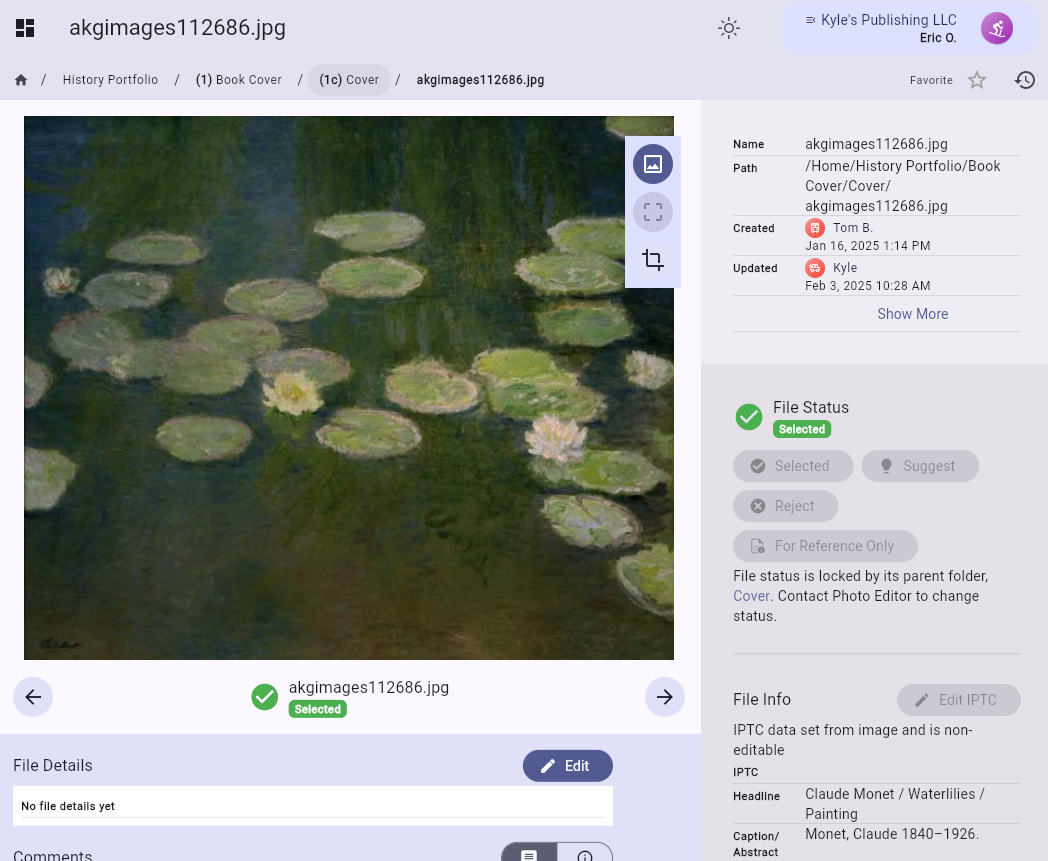Image resolution: width=1048 pixels, height=861 pixels.
Task: Click the created date Jan 16, 2025 1:14 PM
Action: pos(868,246)
